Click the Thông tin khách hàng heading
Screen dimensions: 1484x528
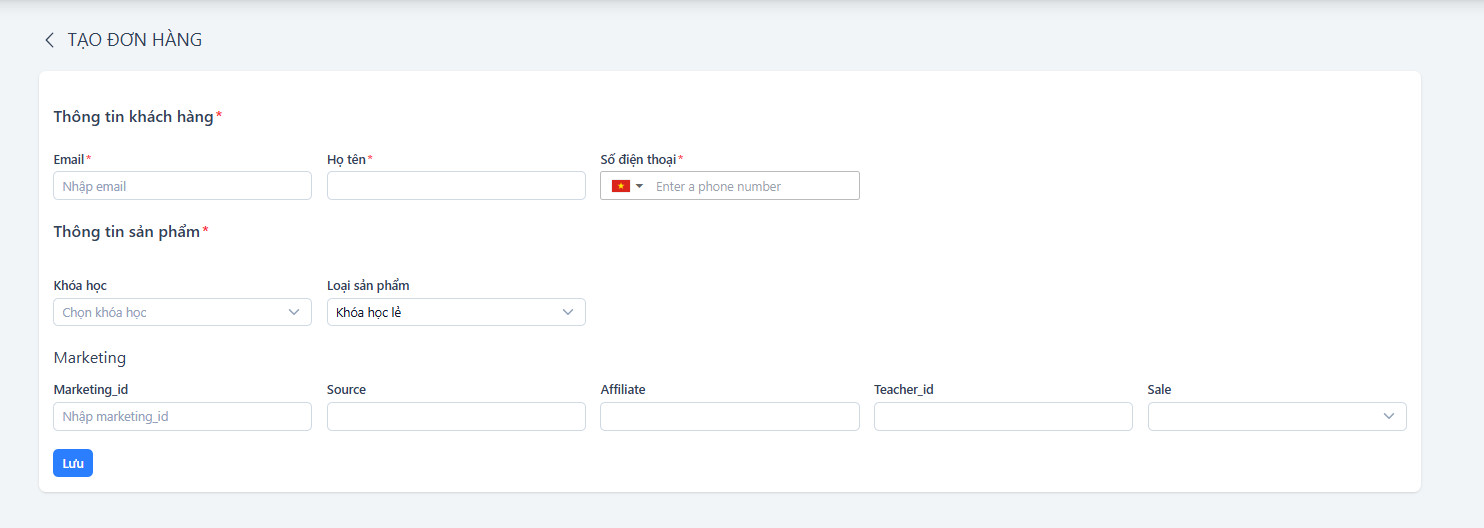pos(133,117)
